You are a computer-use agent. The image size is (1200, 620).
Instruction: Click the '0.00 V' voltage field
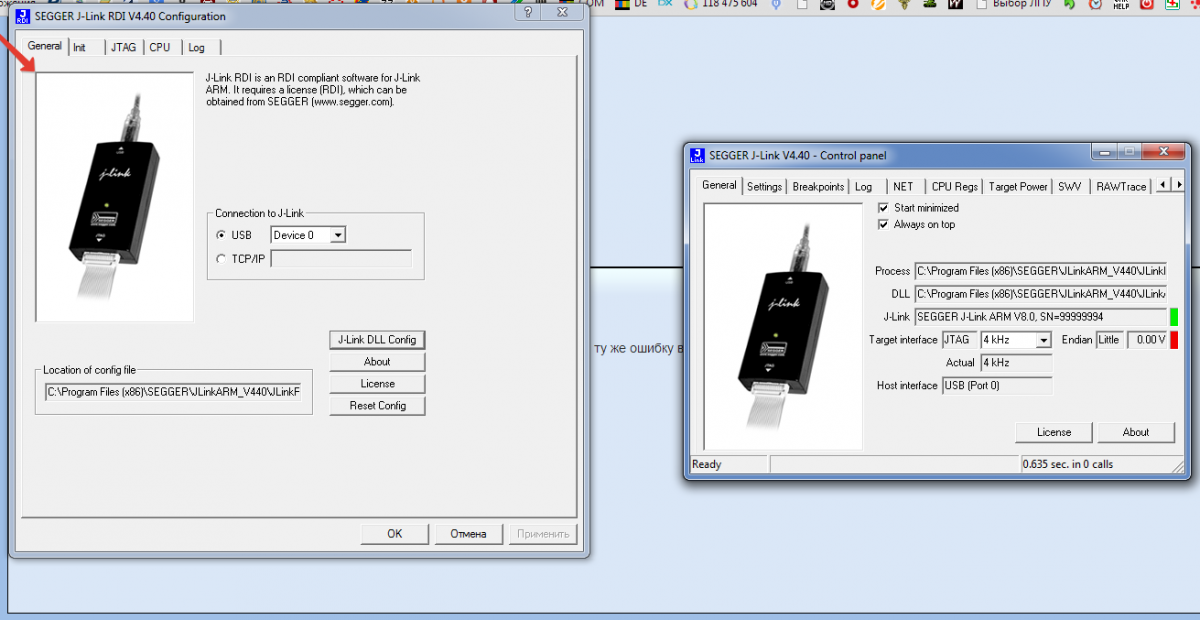pos(1147,340)
